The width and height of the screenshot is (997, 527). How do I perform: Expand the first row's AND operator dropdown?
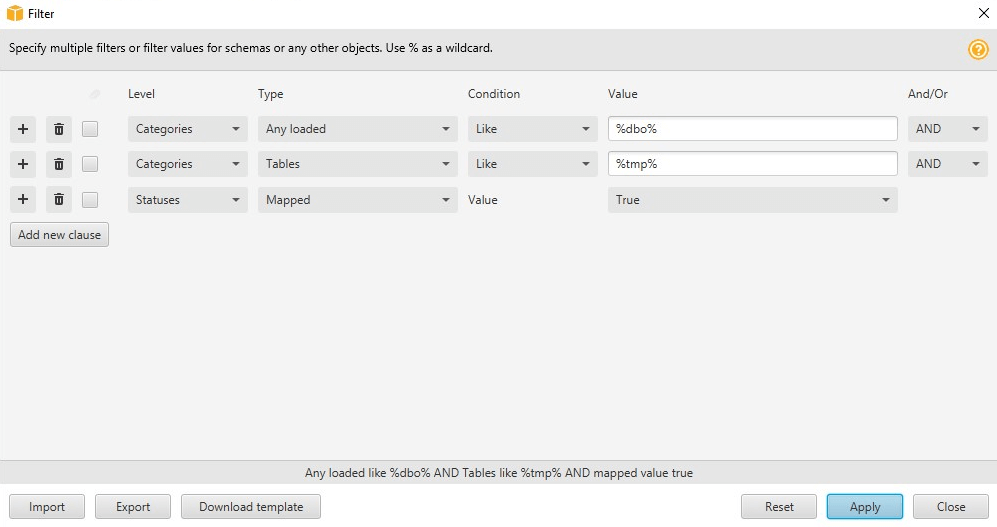tap(947, 129)
